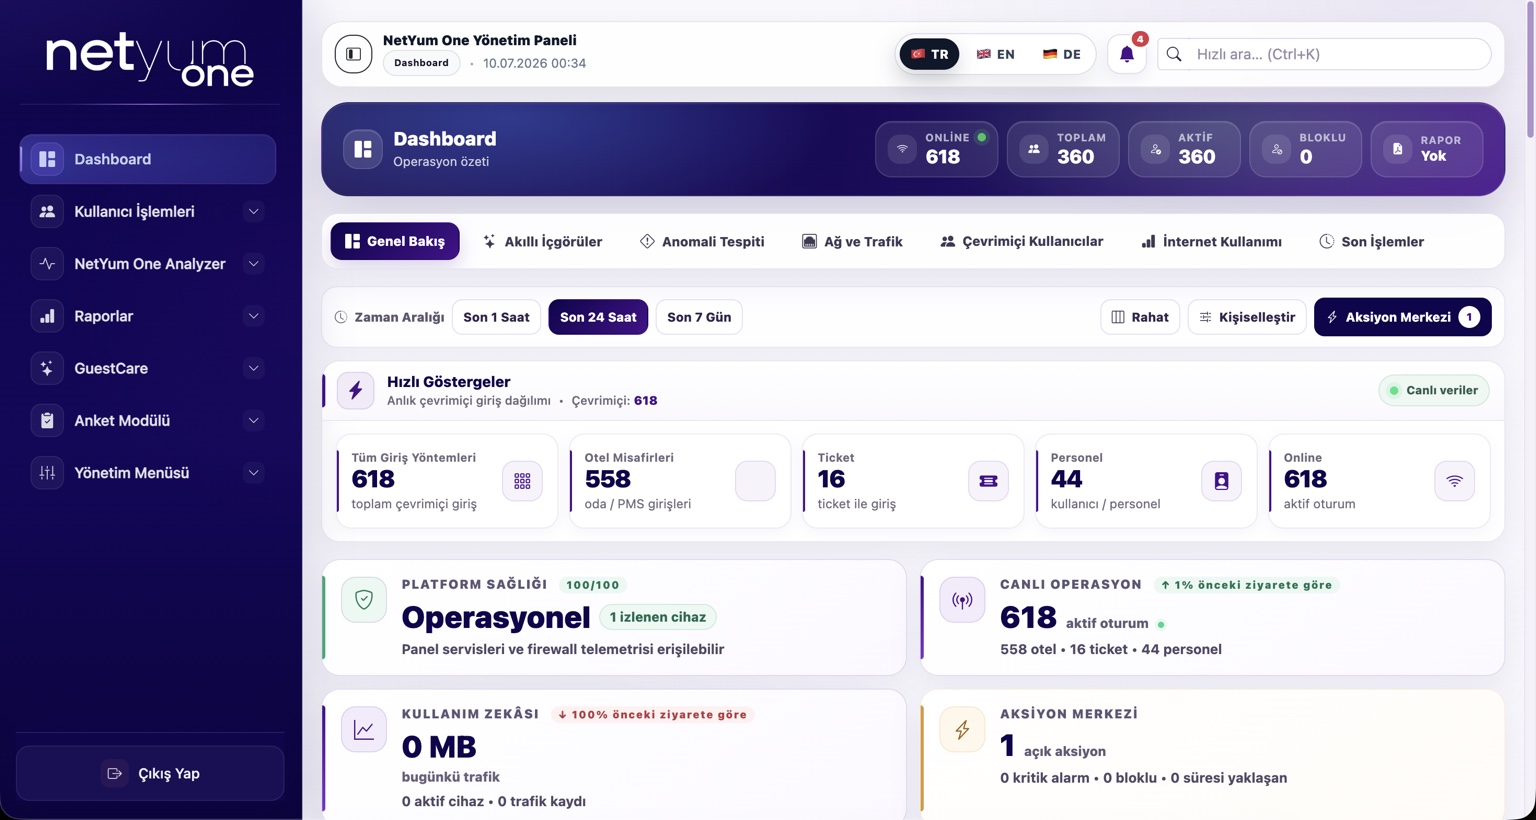Click the page vertical scrollbar
This screenshot has width=1536, height=820.
(x=1529, y=70)
